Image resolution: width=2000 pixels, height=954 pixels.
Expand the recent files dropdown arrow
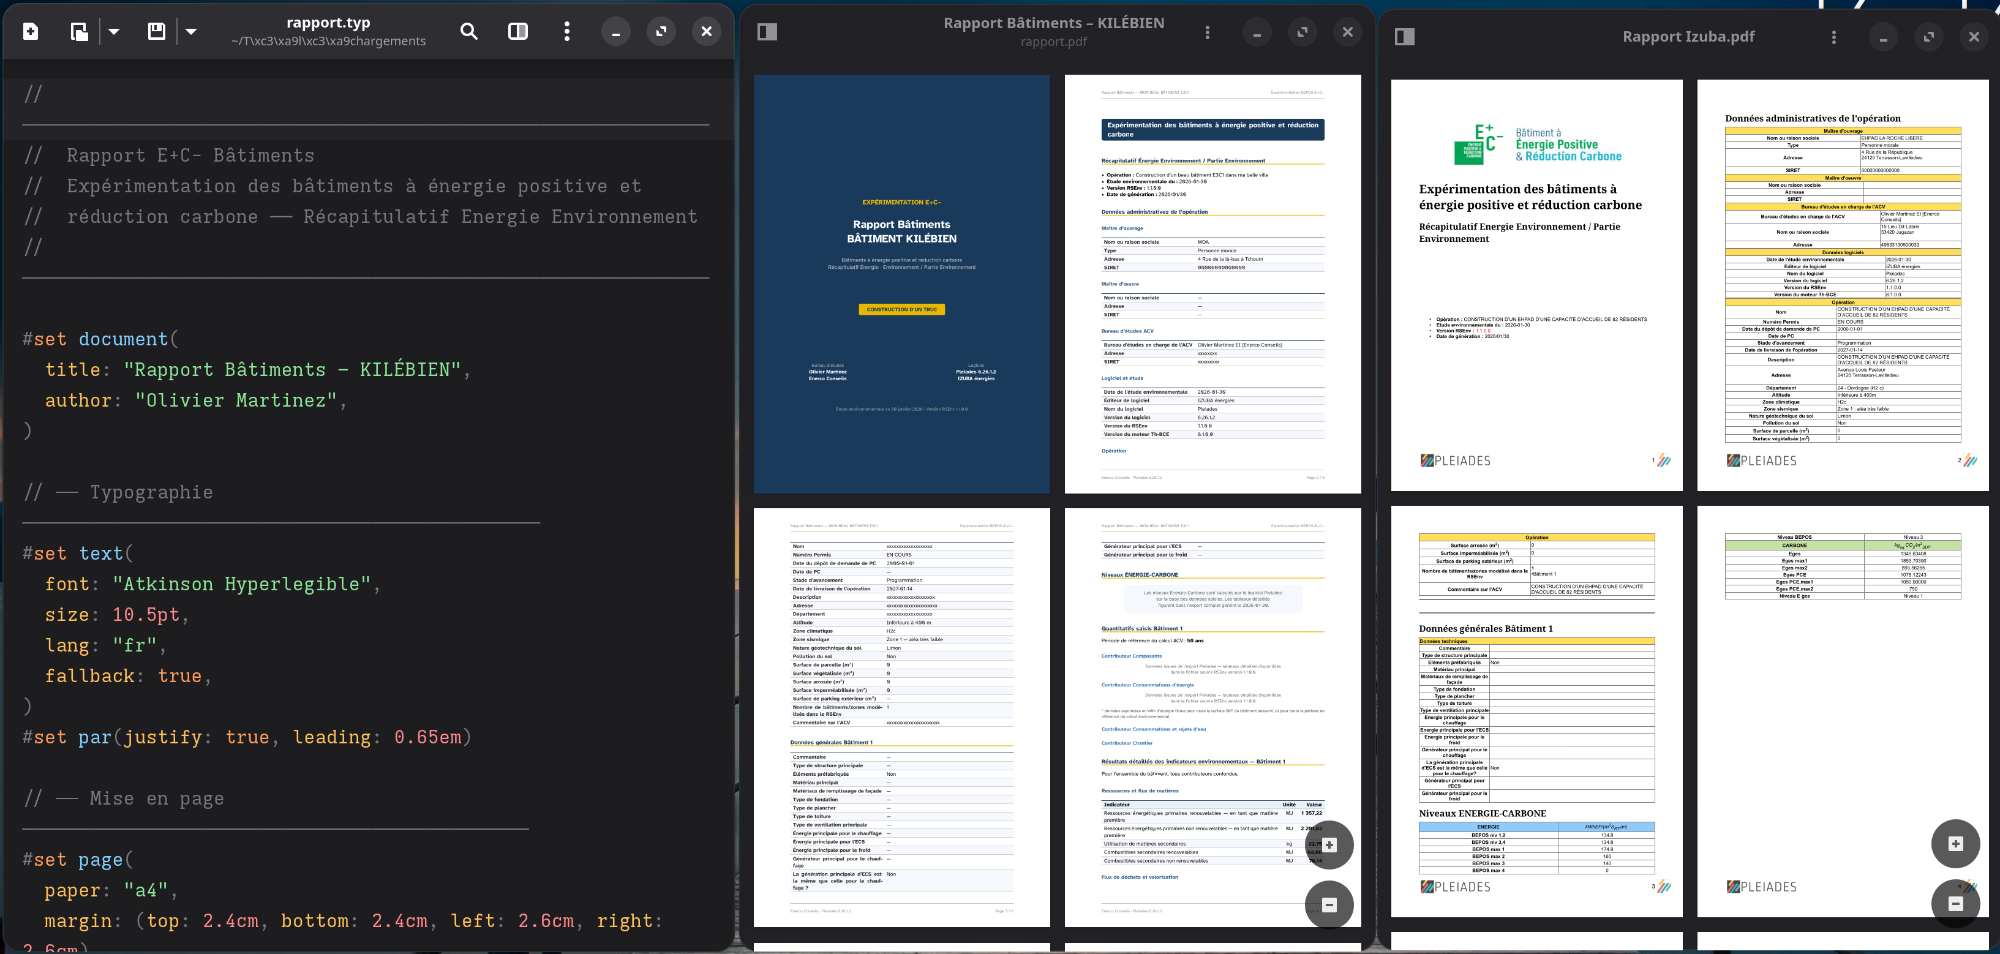pos(114,32)
